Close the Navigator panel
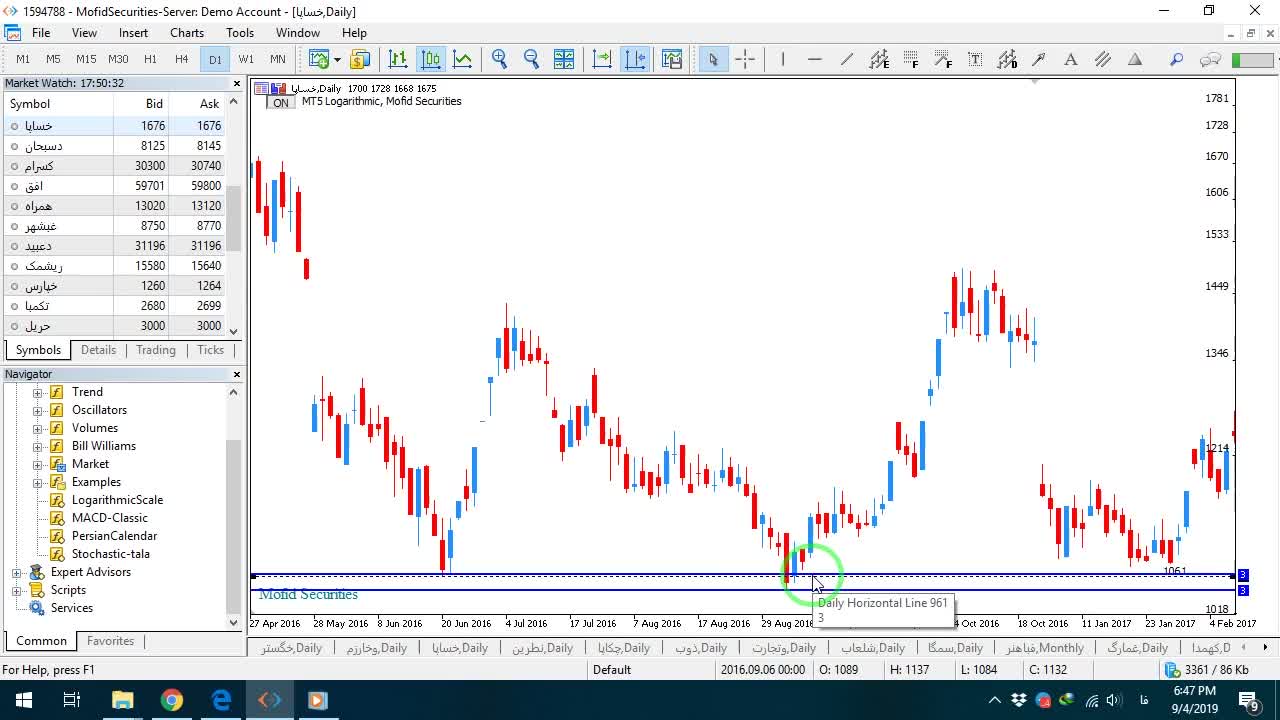This screenshot has width=1280, height=720. pyautogui.click(x=237, y=374)
